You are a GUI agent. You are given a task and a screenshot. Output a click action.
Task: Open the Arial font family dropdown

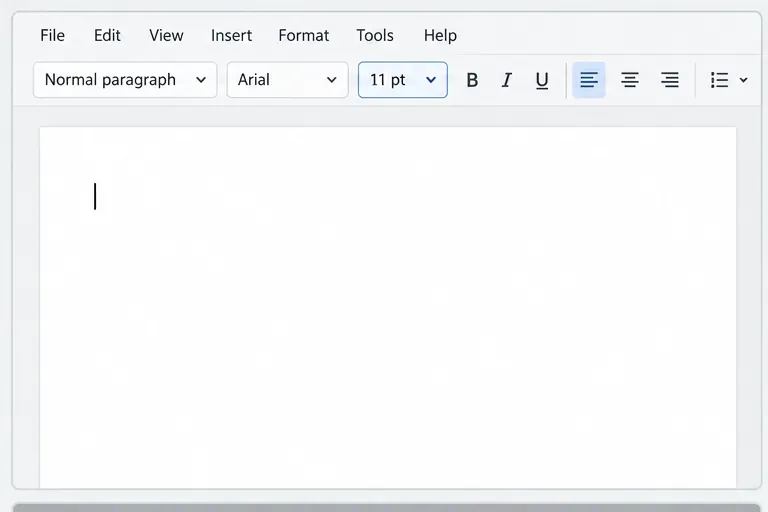click(288, 80)
